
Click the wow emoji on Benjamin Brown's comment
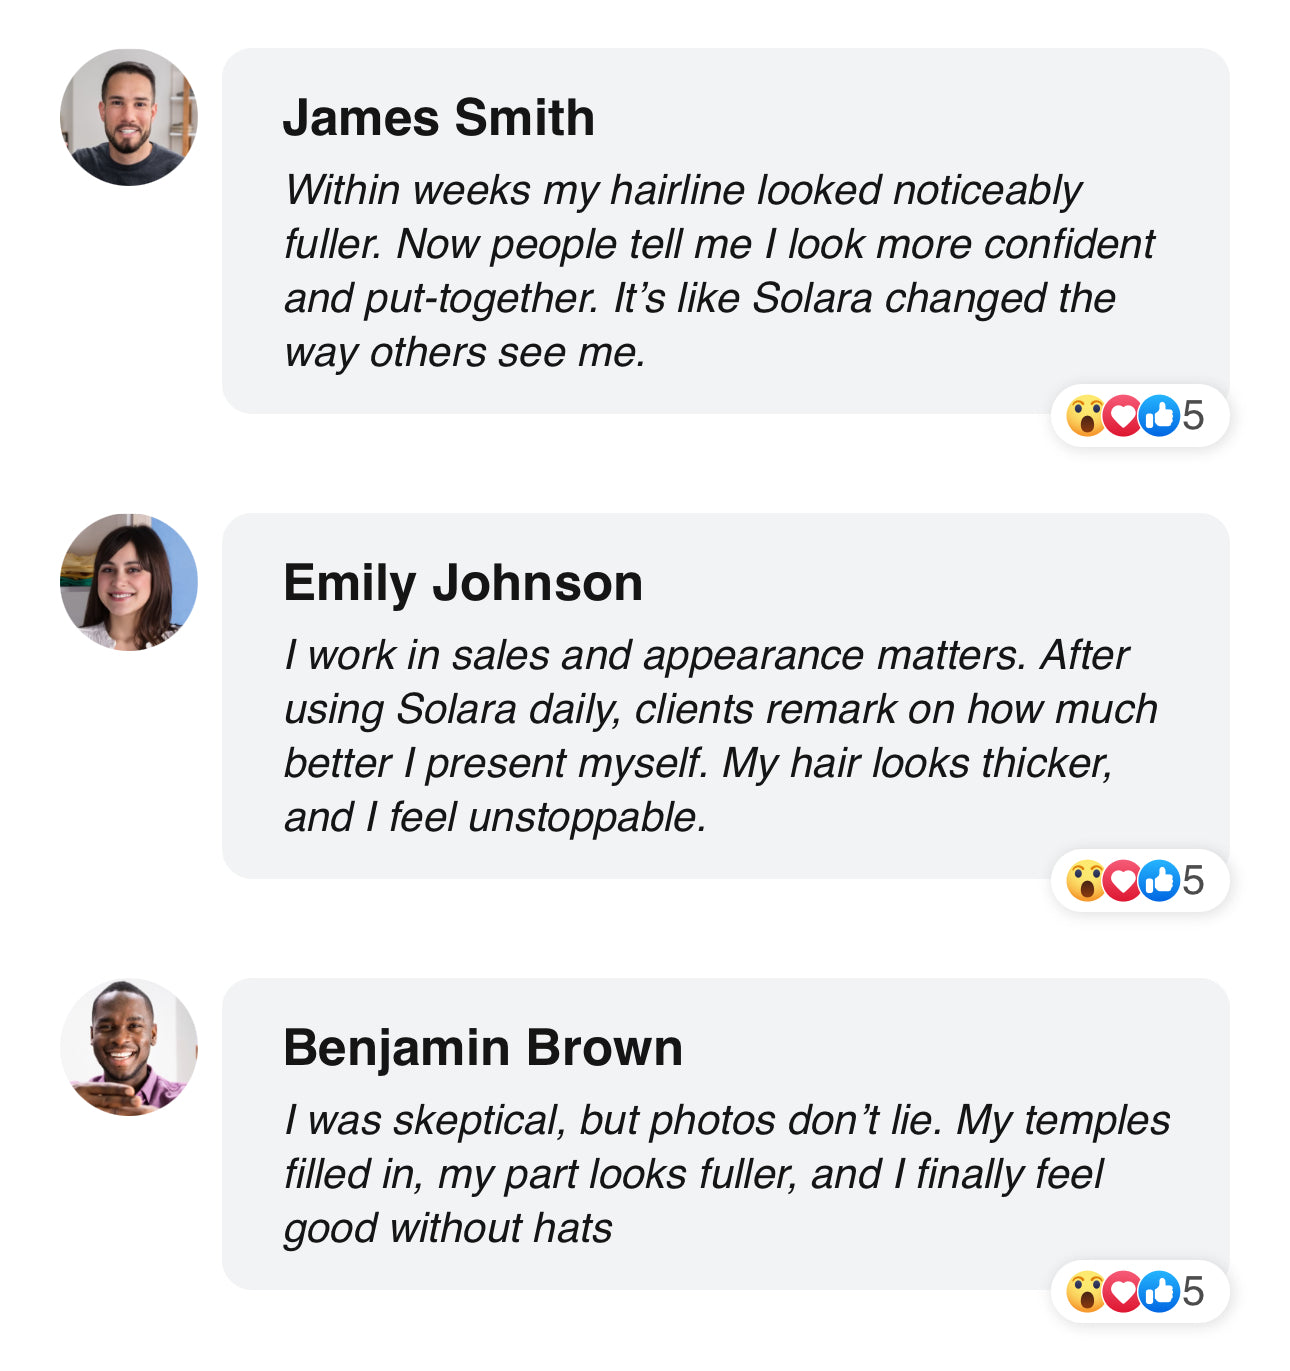click(1084, 1292)
